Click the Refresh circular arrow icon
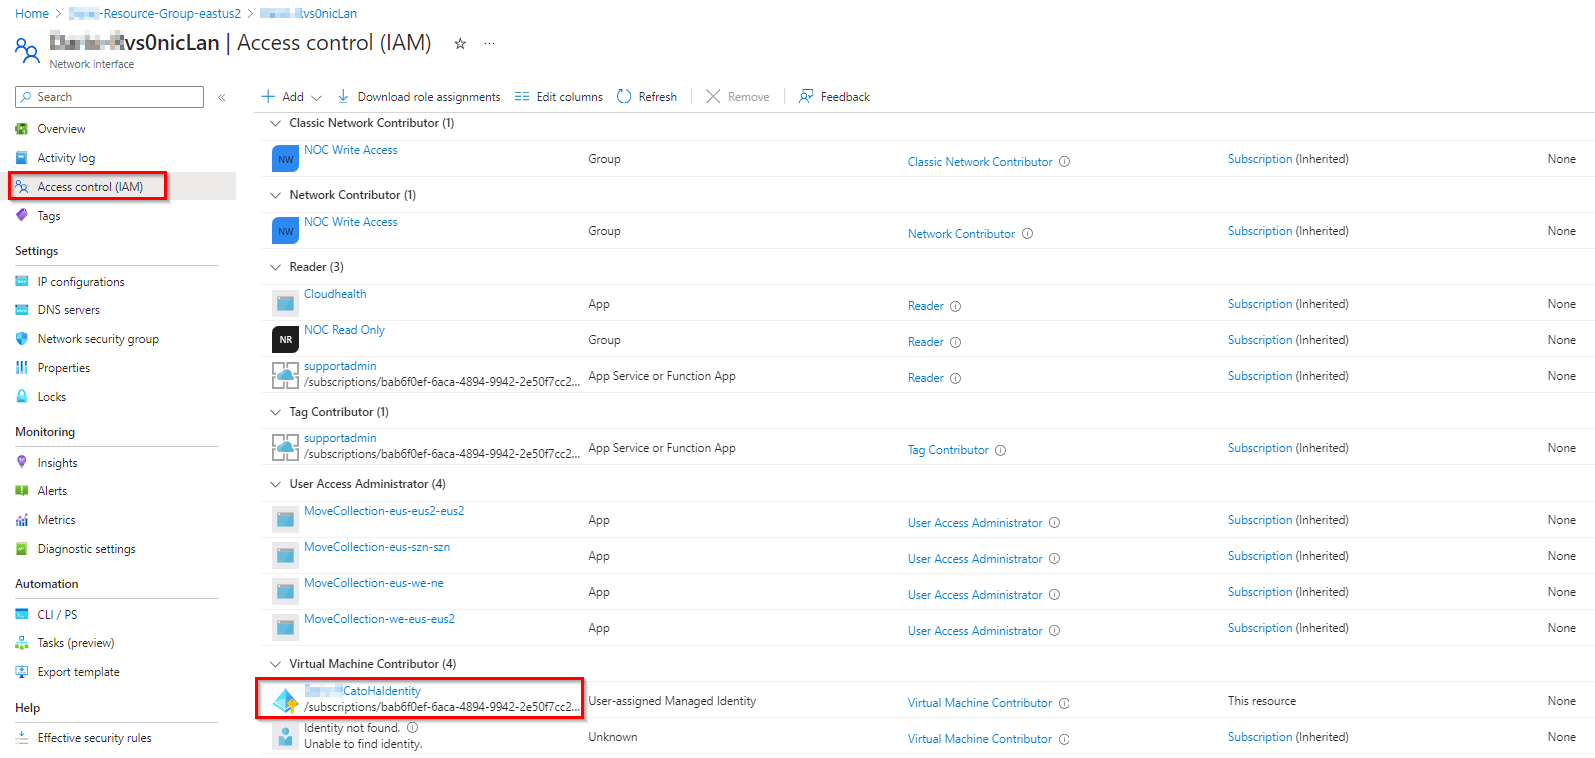 (x=624, y=96)
